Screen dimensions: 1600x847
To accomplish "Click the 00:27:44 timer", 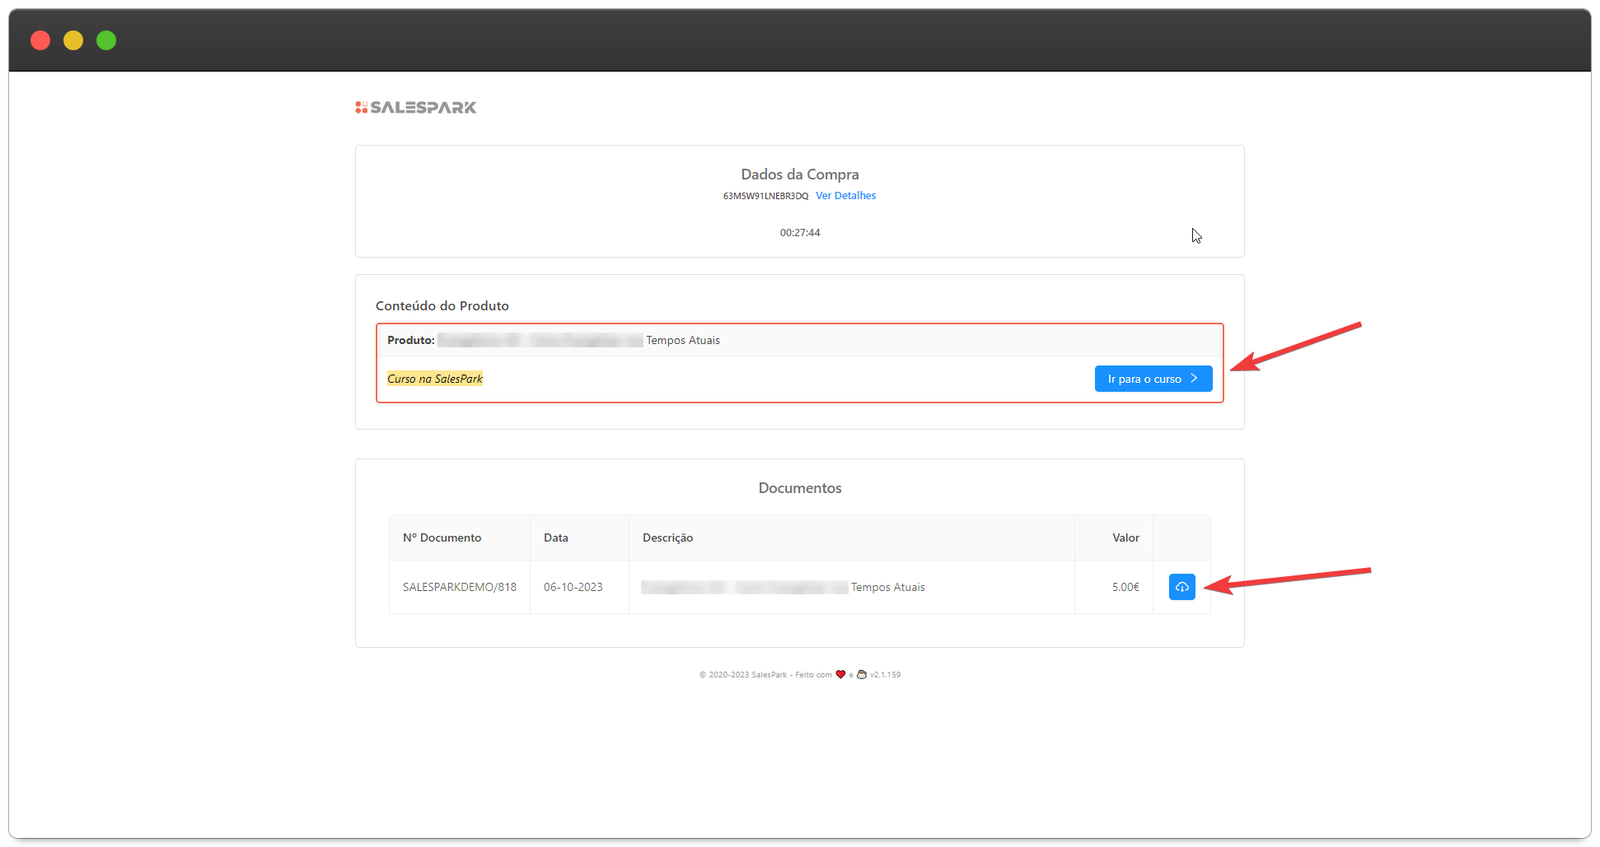I will [x=800, y=233].
